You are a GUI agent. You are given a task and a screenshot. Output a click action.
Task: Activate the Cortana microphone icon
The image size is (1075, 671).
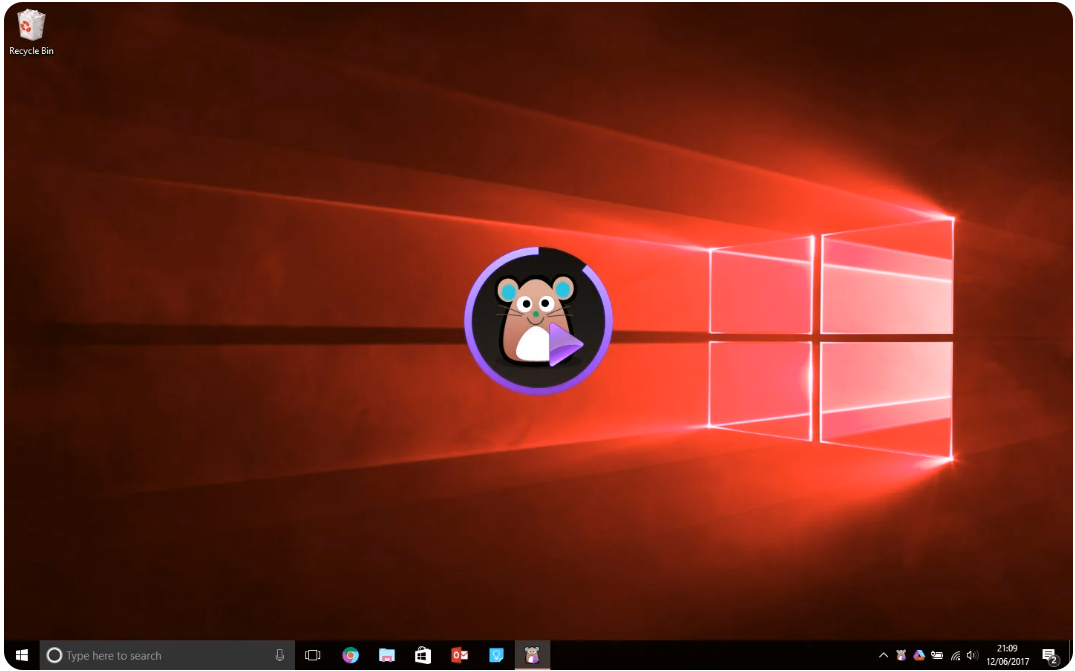pyautogui.click(x=280, y=655)
